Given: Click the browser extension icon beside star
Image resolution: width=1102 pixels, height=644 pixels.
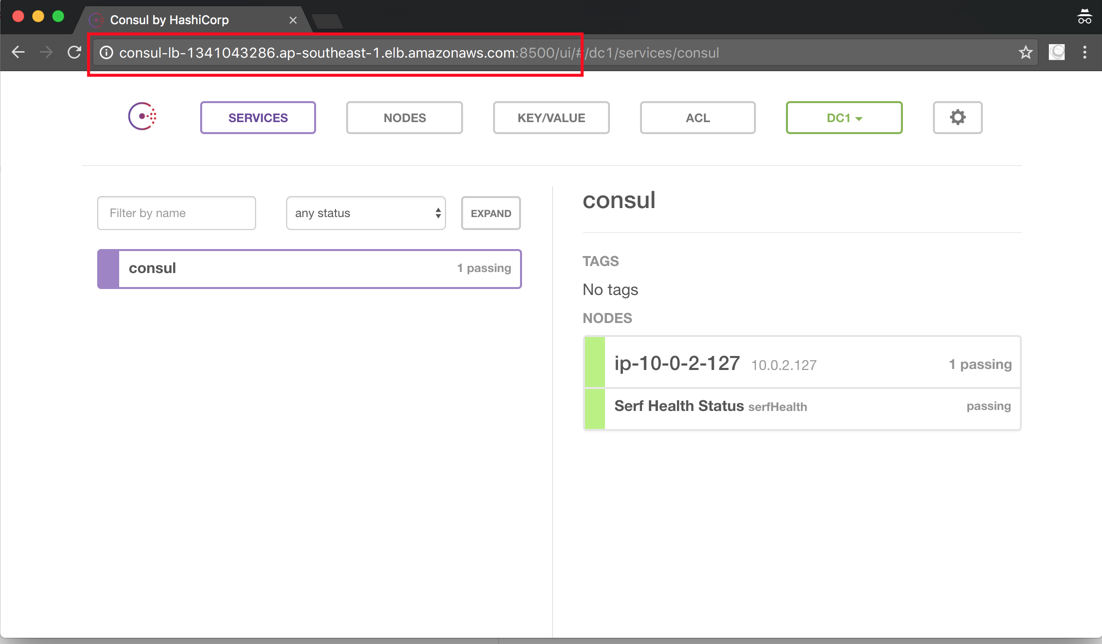Looking at the screenshot, I should click(1056, 52).
